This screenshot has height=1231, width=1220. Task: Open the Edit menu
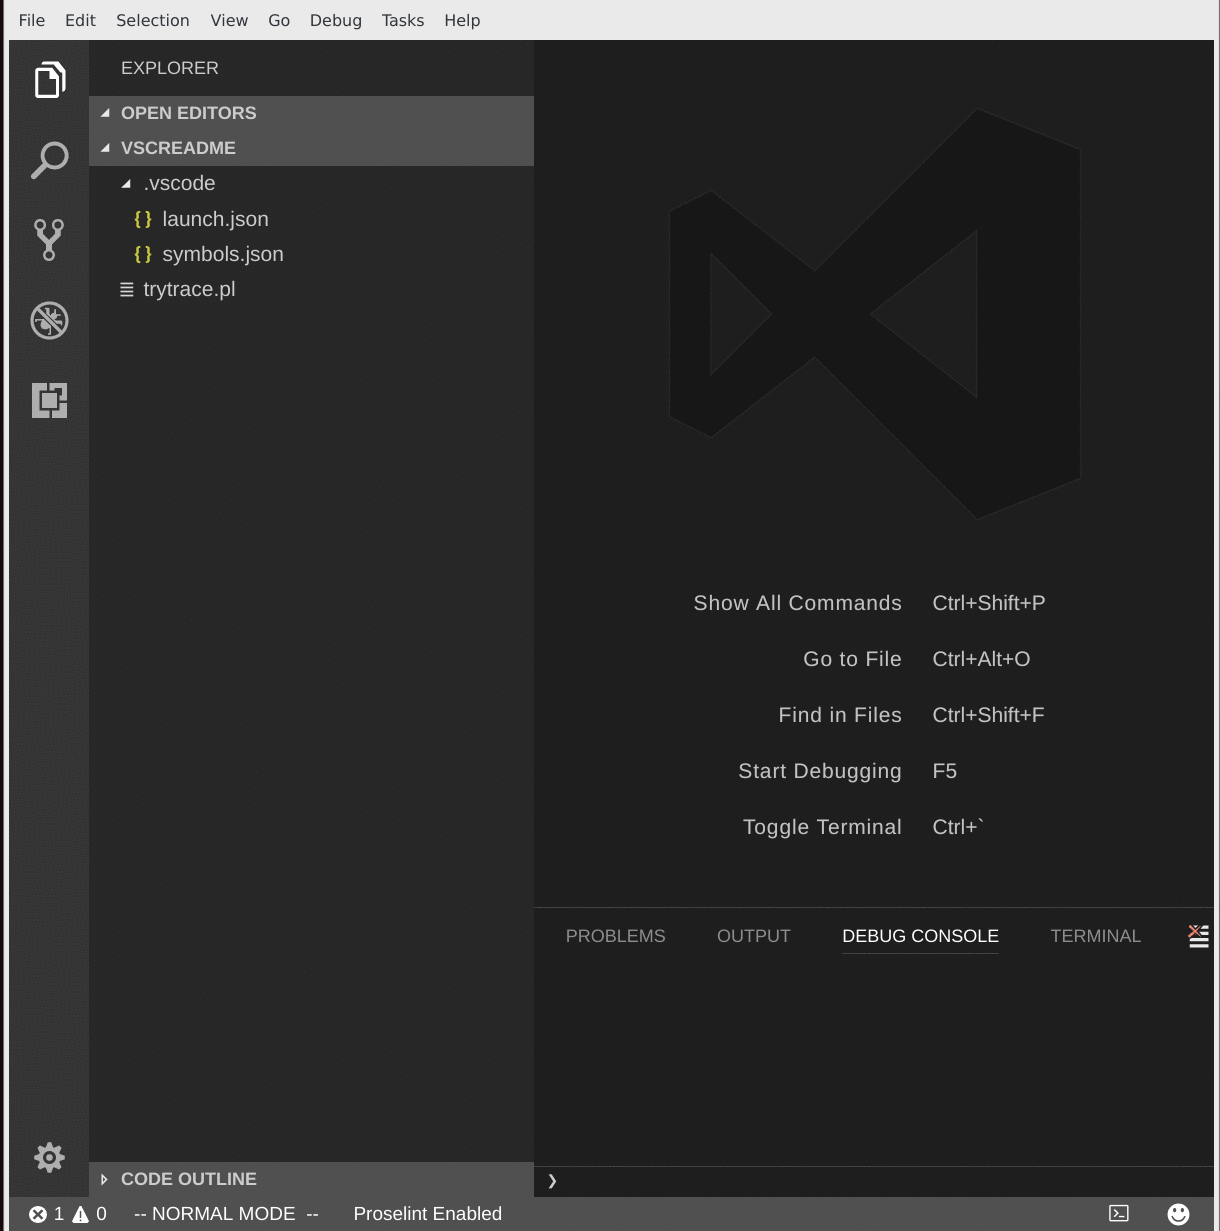[x=80, y=20]
